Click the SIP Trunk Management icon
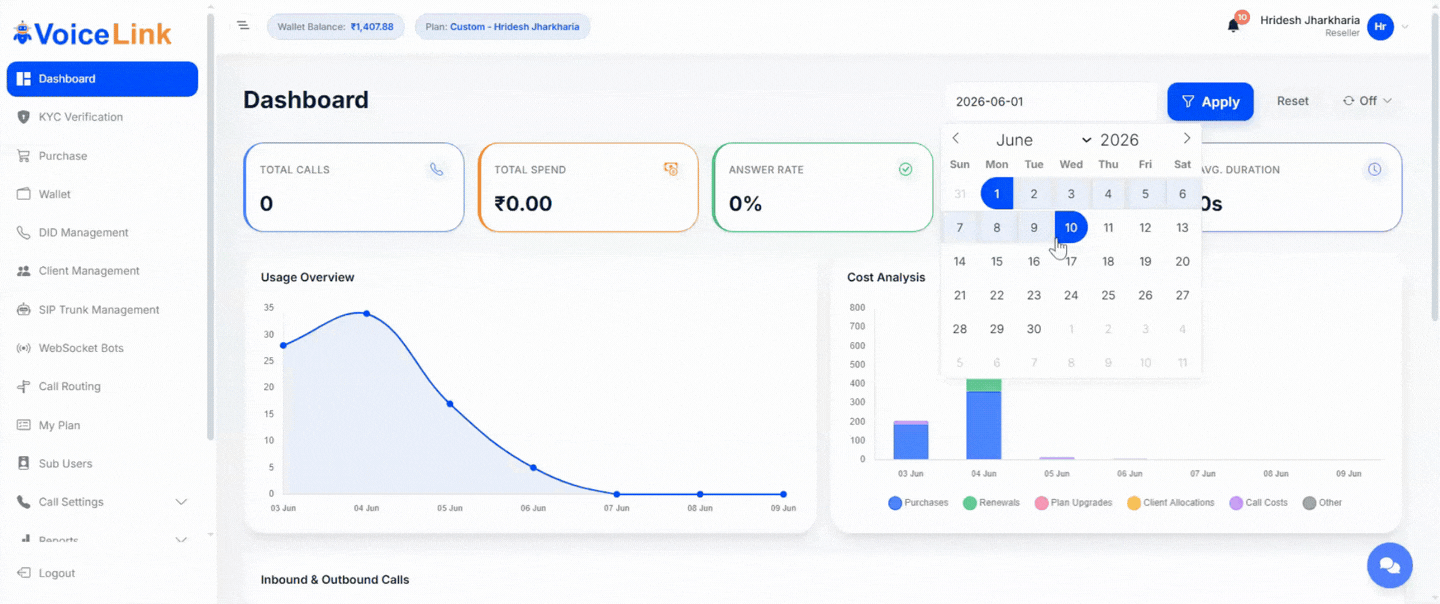The width and height of the screenshot is (1440, 604). tap(23, 310)
